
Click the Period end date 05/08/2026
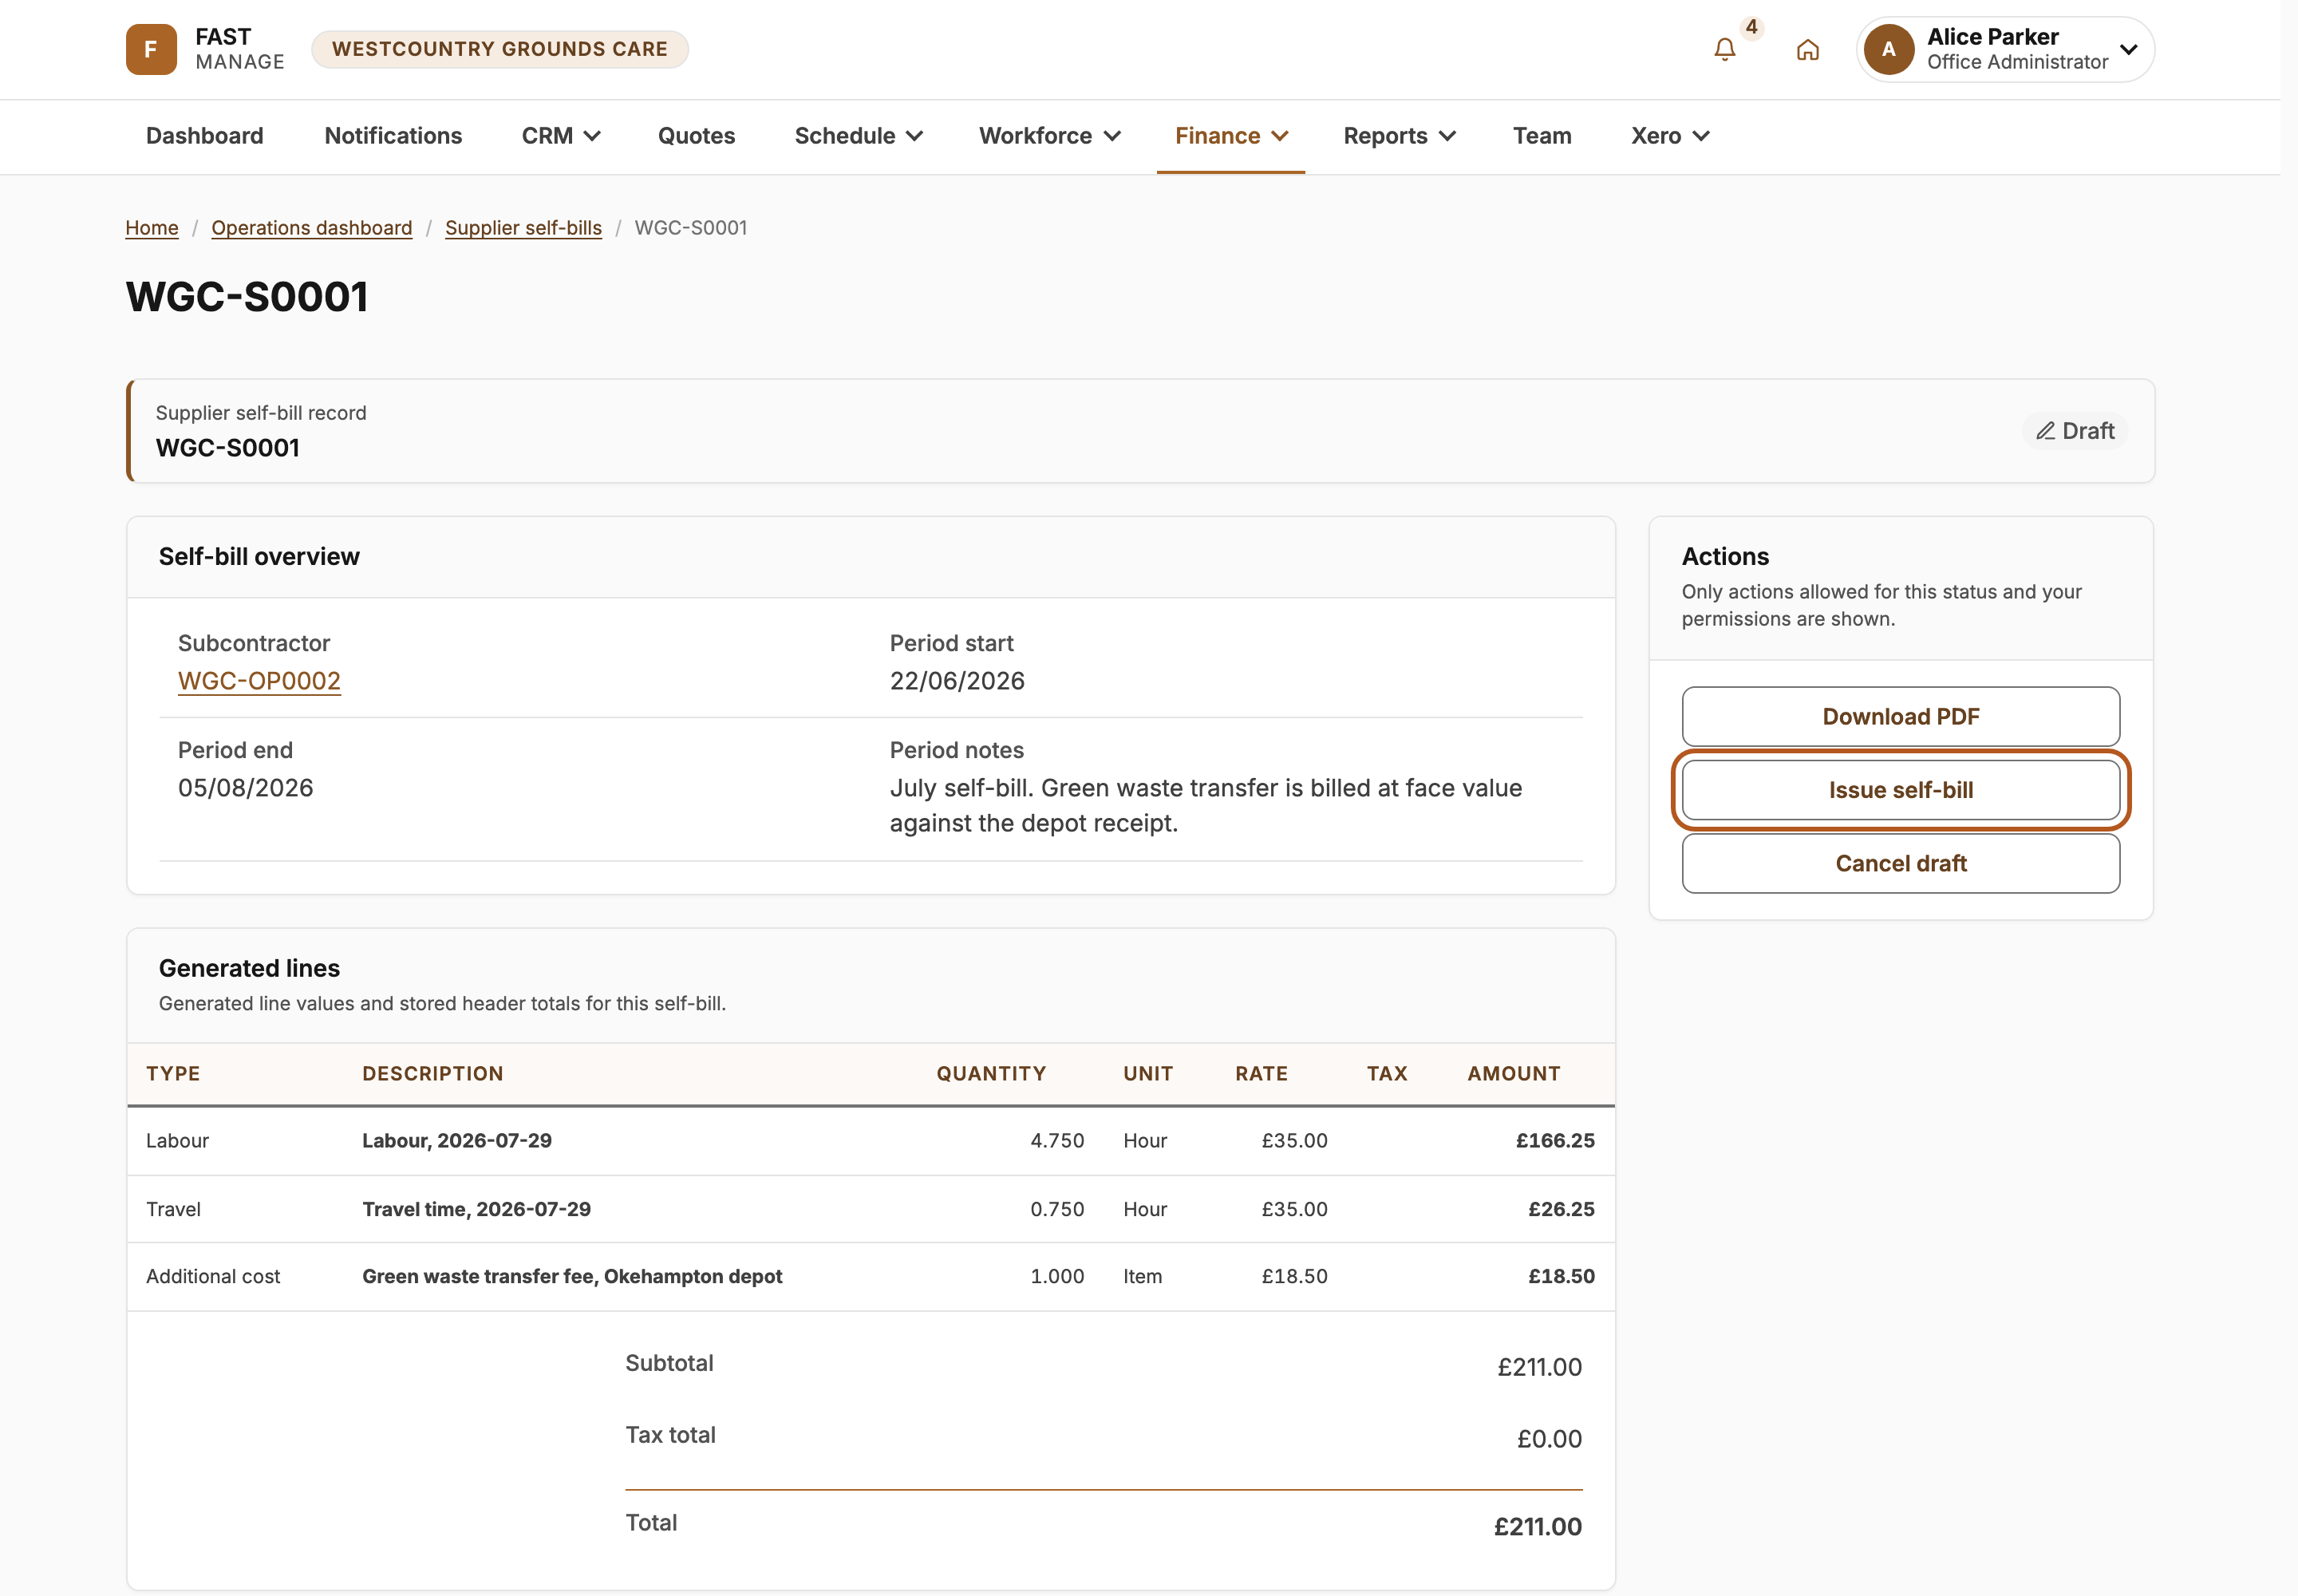(245, 788)
